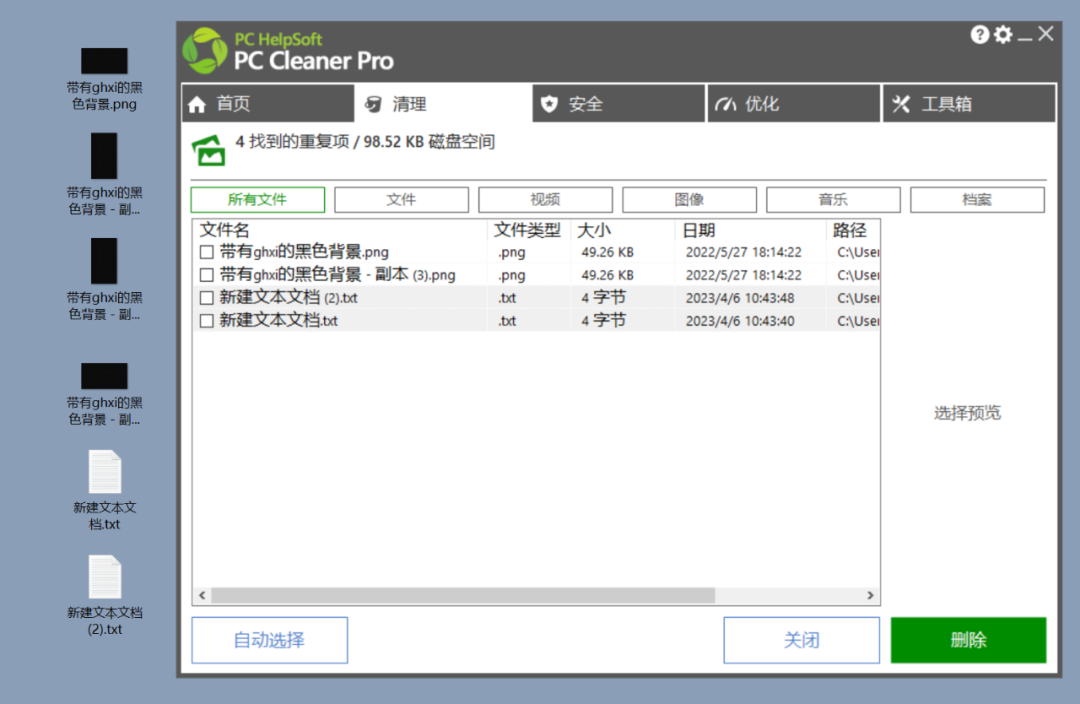Close the PC Cleaner Pro window
1080x704 pixels.
pyautogui.click(x=1046, y=34)
